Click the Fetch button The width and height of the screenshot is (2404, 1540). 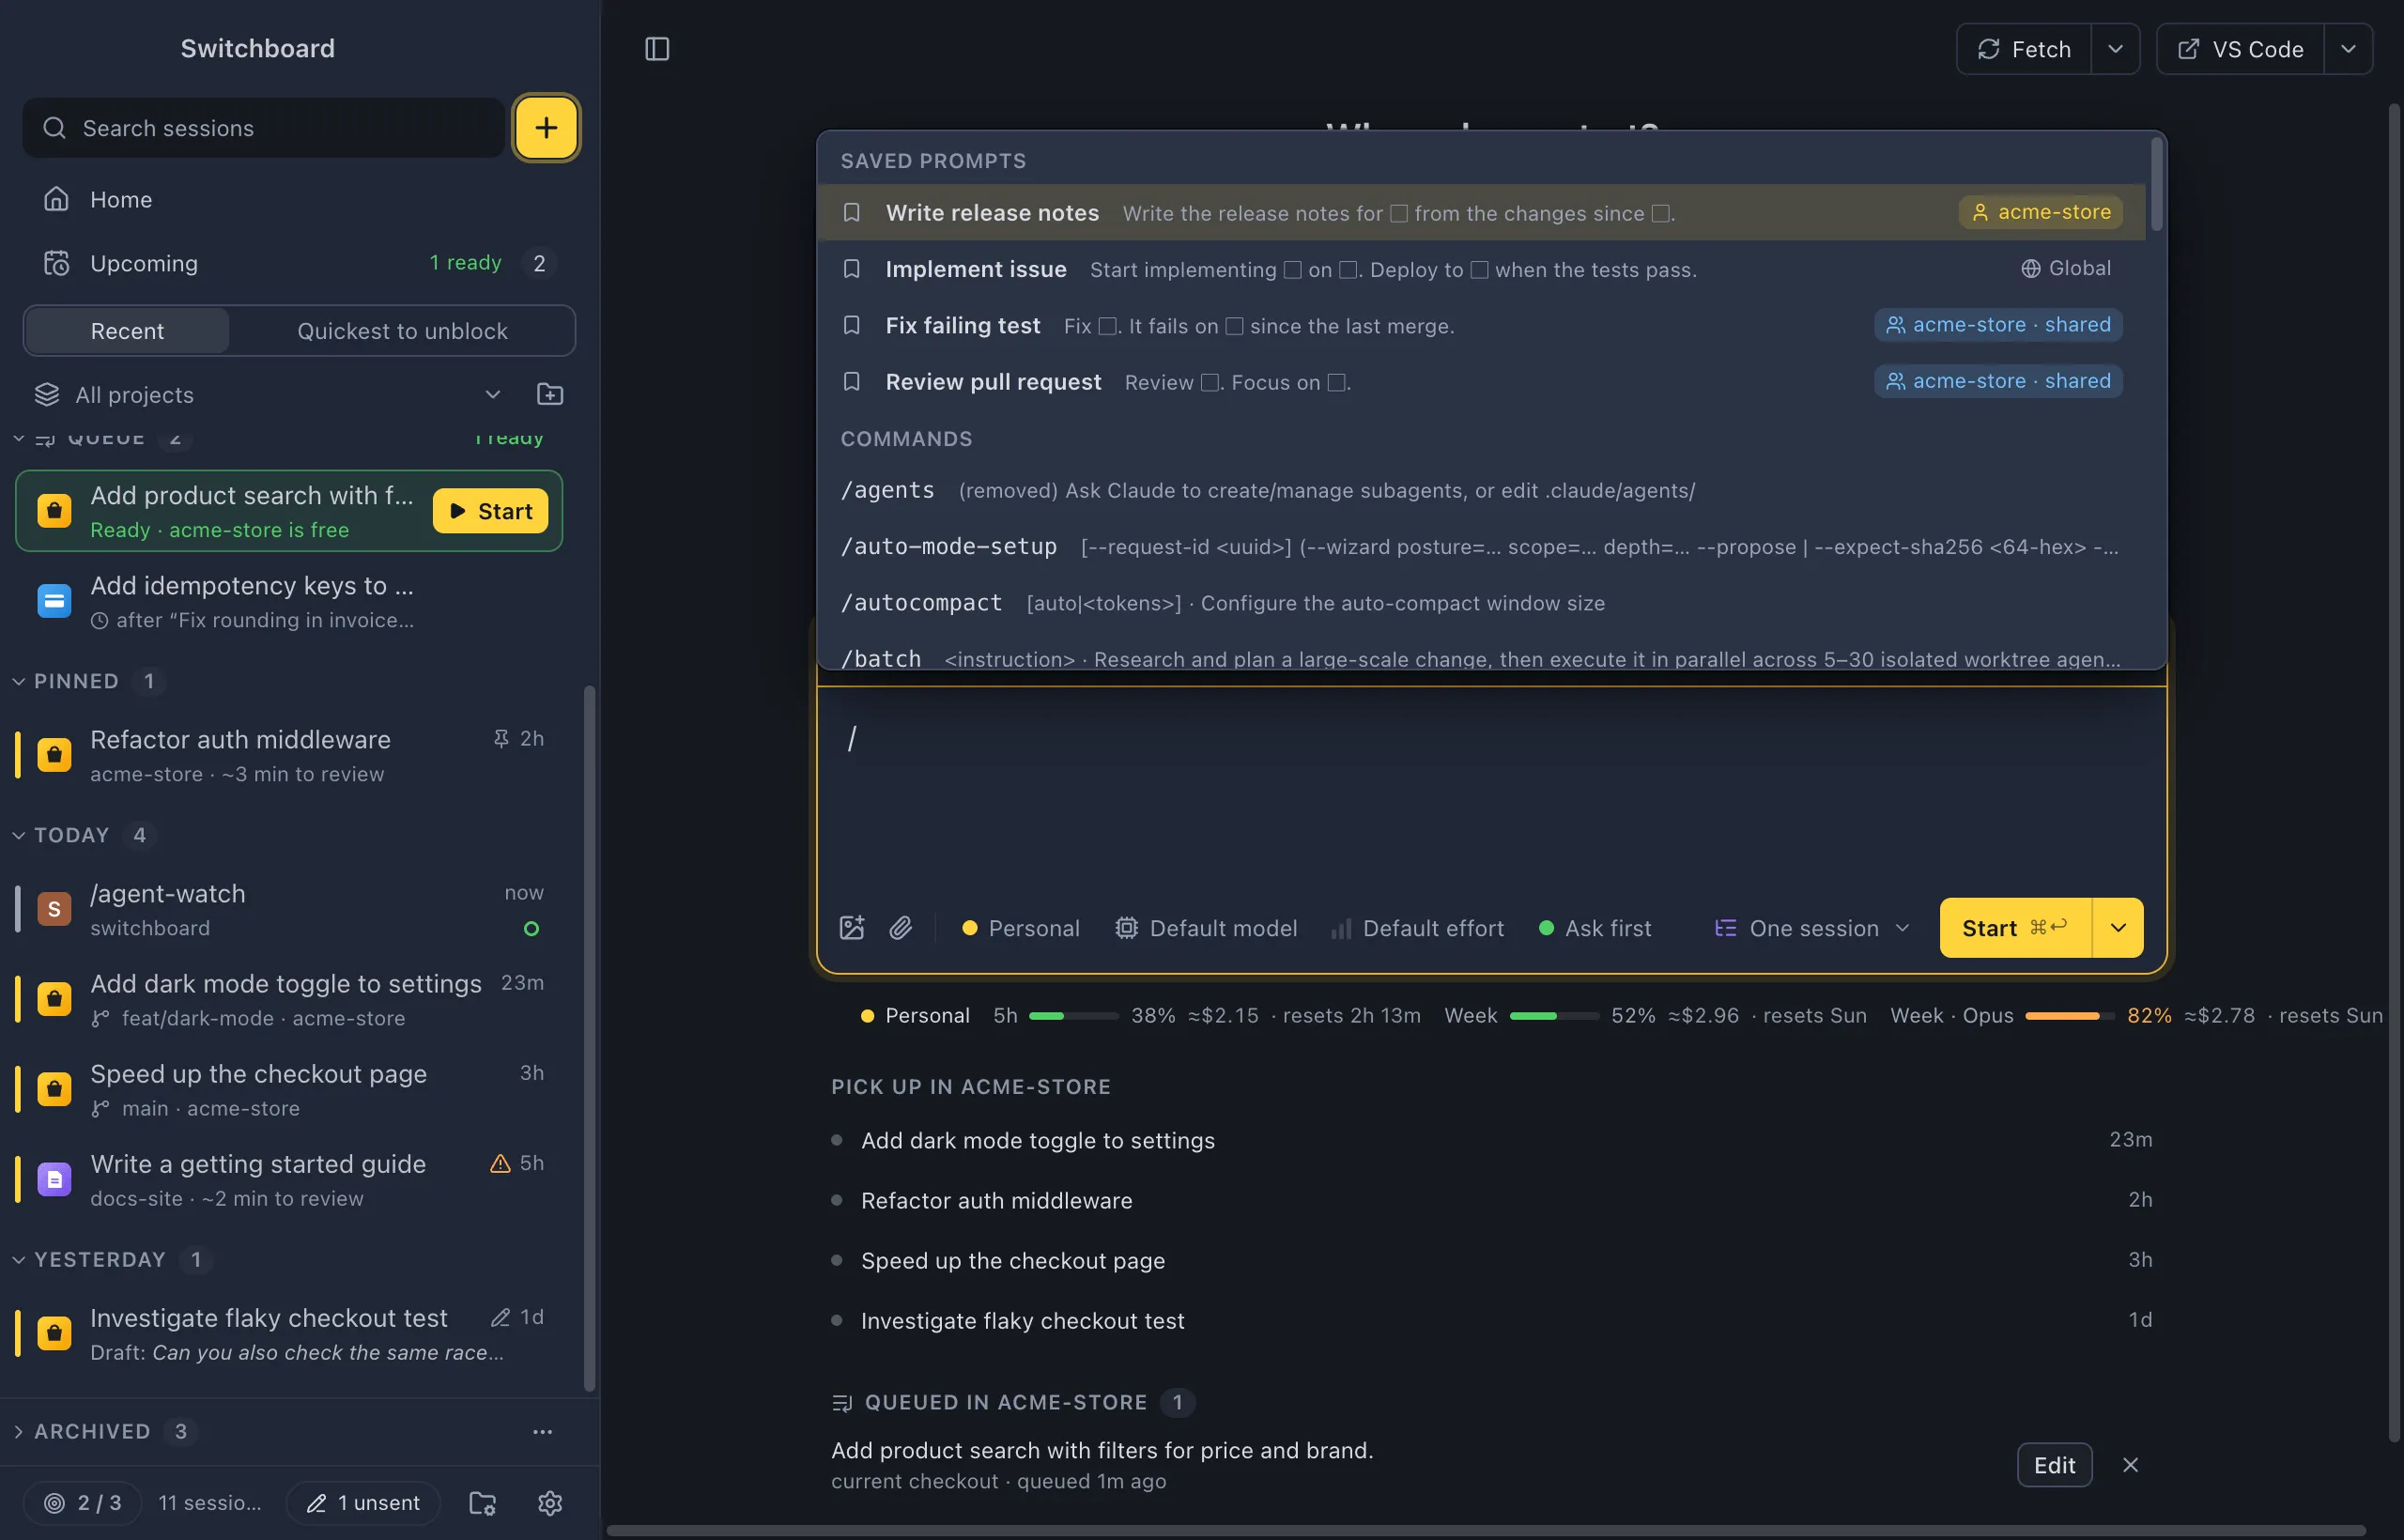(x=2024, y=49)
